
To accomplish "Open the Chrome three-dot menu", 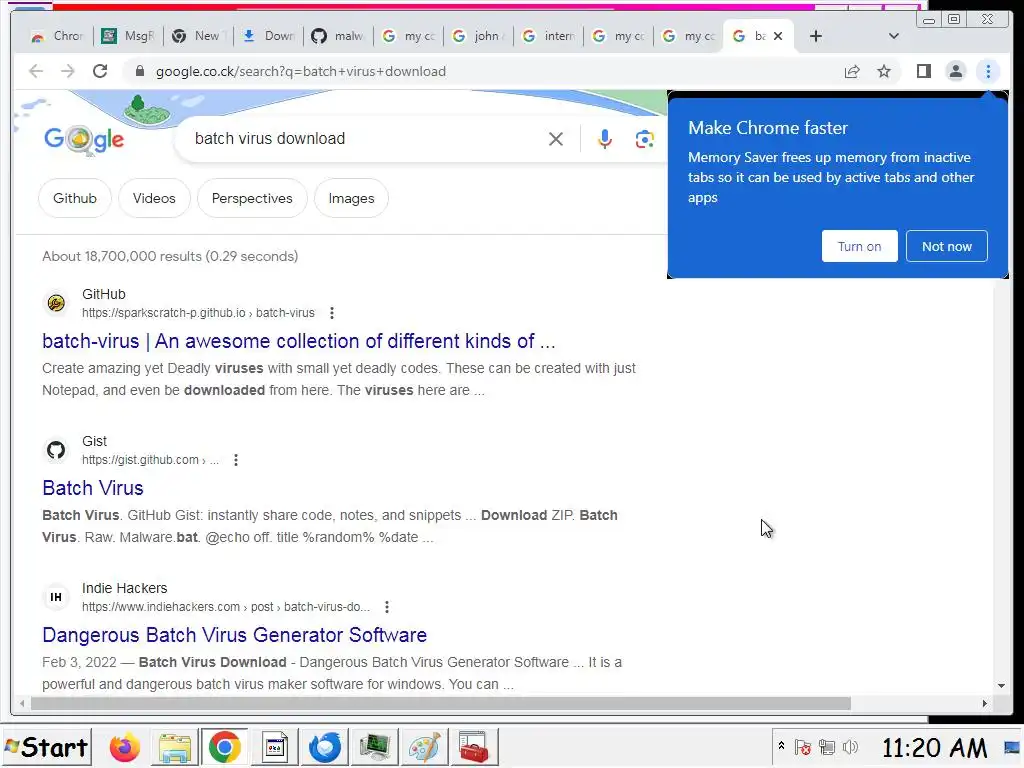I will (x=988, y=71).
